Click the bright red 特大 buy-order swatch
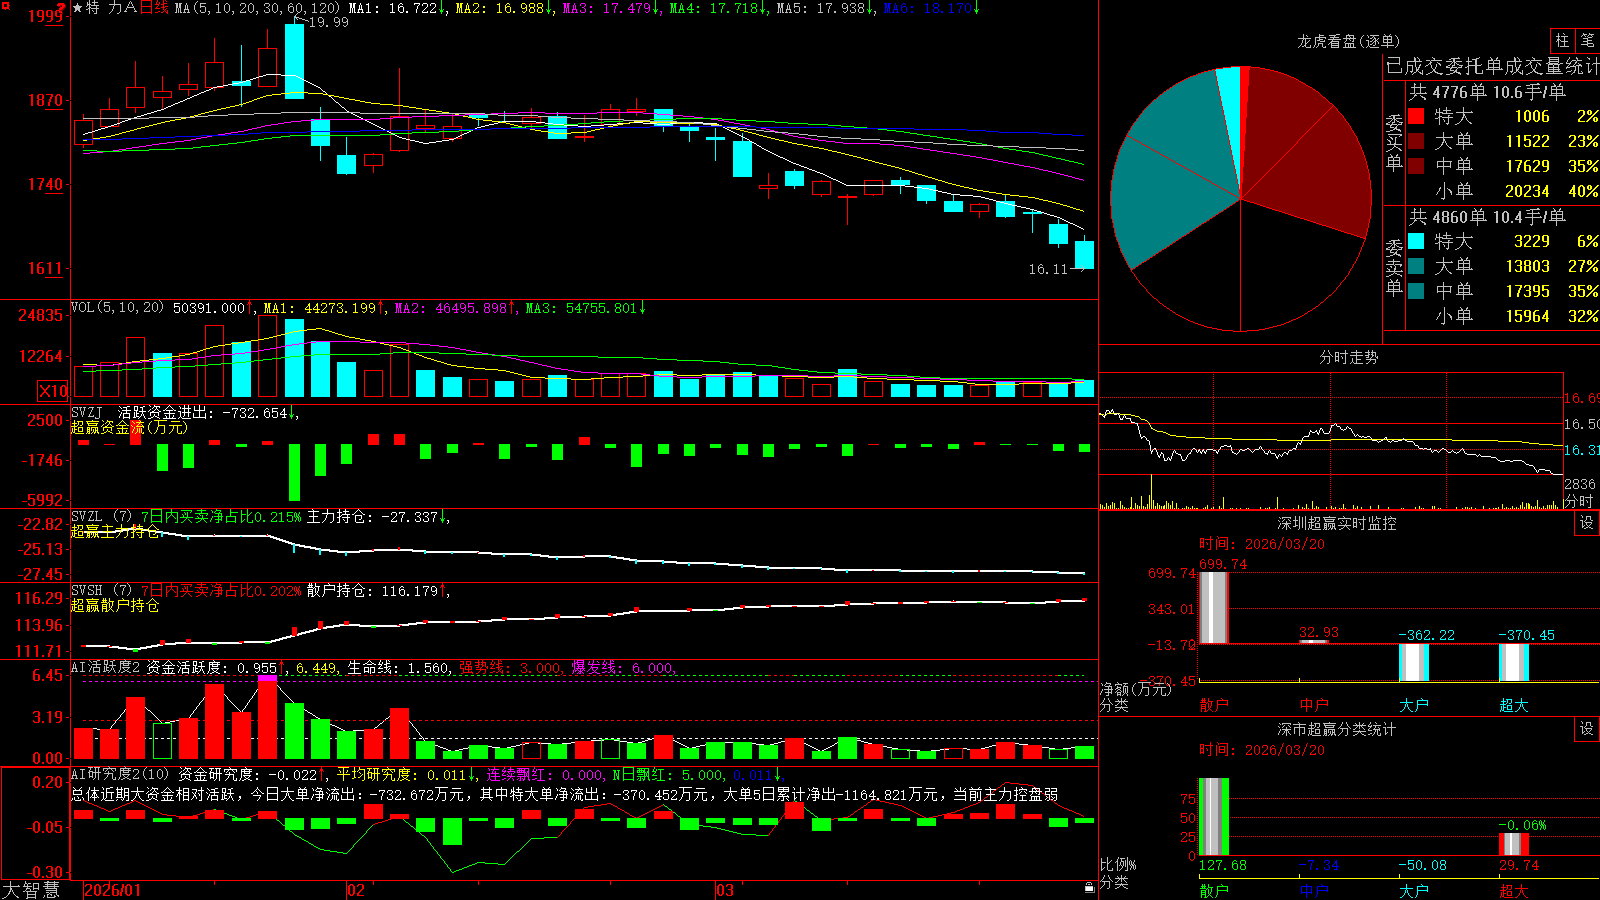 1416,116
